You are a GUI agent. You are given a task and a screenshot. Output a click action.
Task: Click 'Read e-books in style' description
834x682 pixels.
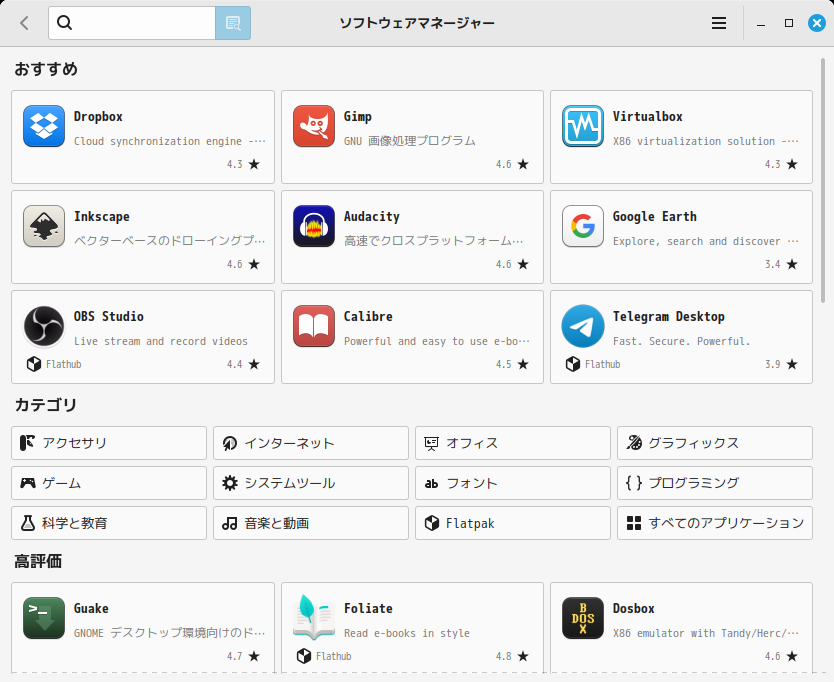tap(407, 633)
